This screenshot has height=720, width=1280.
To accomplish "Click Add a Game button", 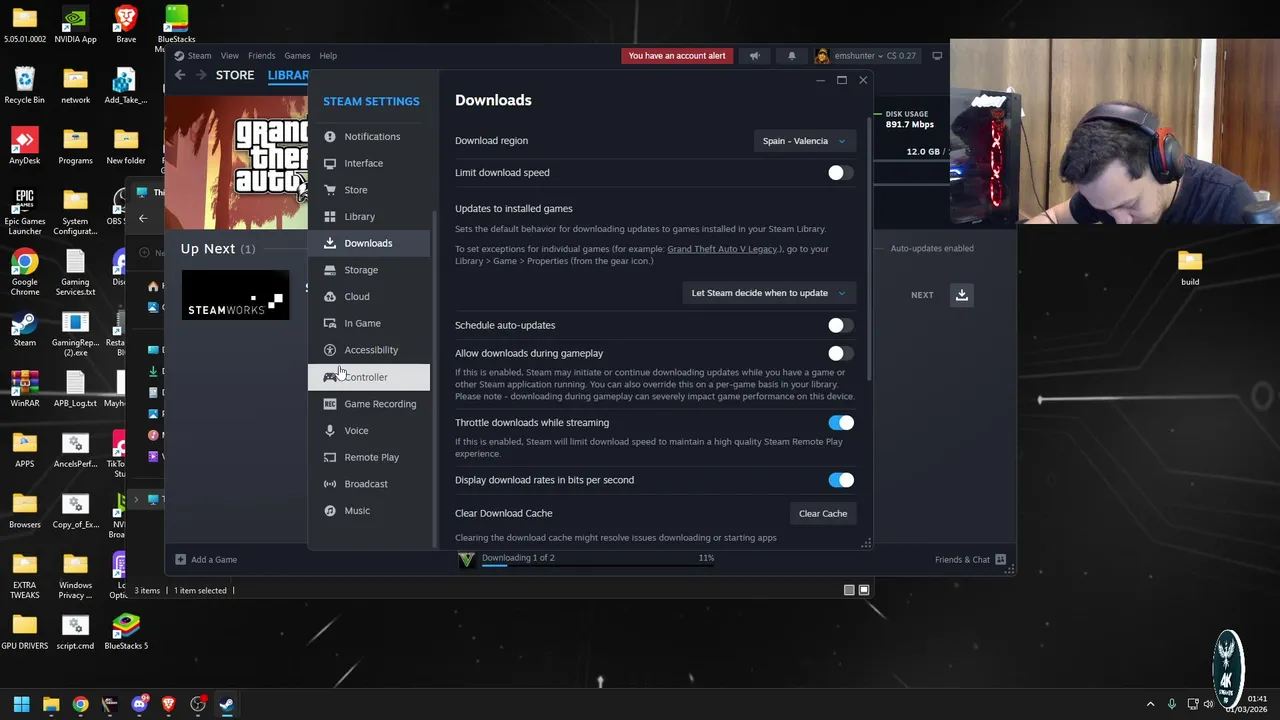I will (206, 560).
